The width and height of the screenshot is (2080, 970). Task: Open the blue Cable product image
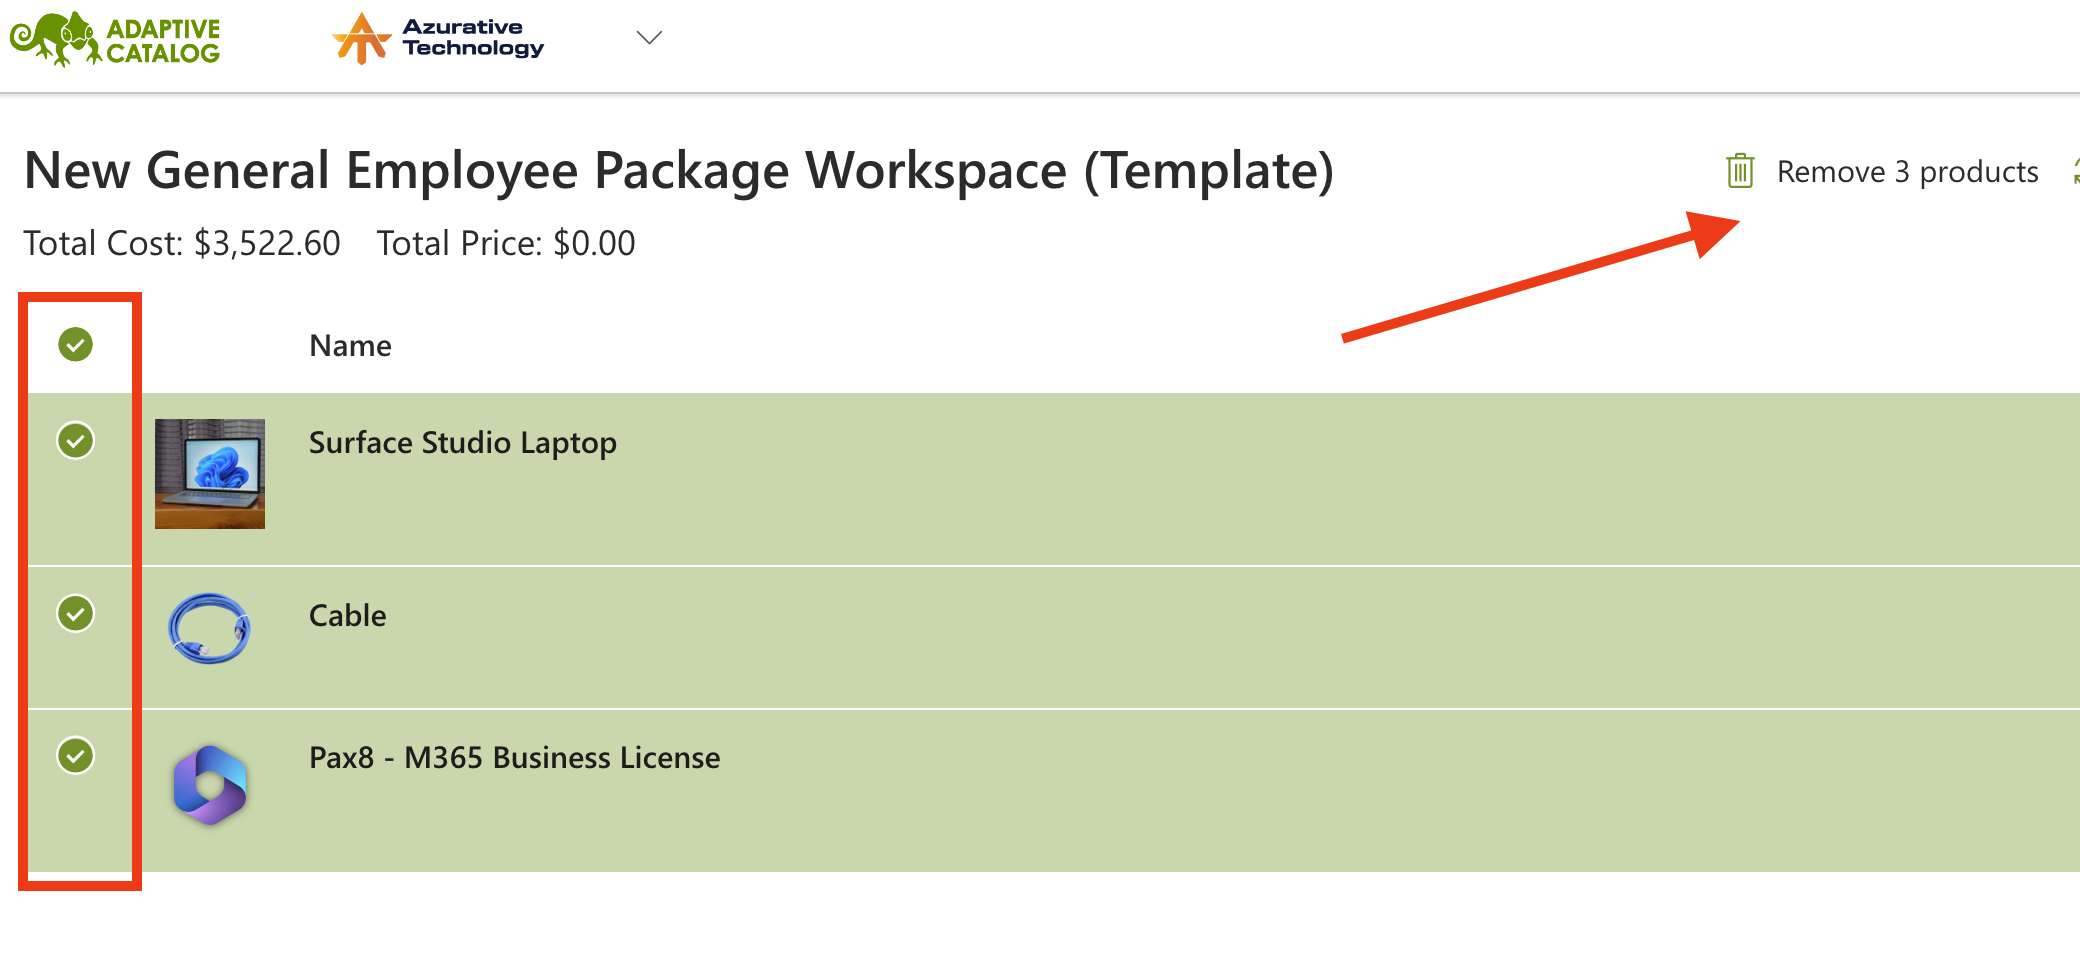(209, 628)
